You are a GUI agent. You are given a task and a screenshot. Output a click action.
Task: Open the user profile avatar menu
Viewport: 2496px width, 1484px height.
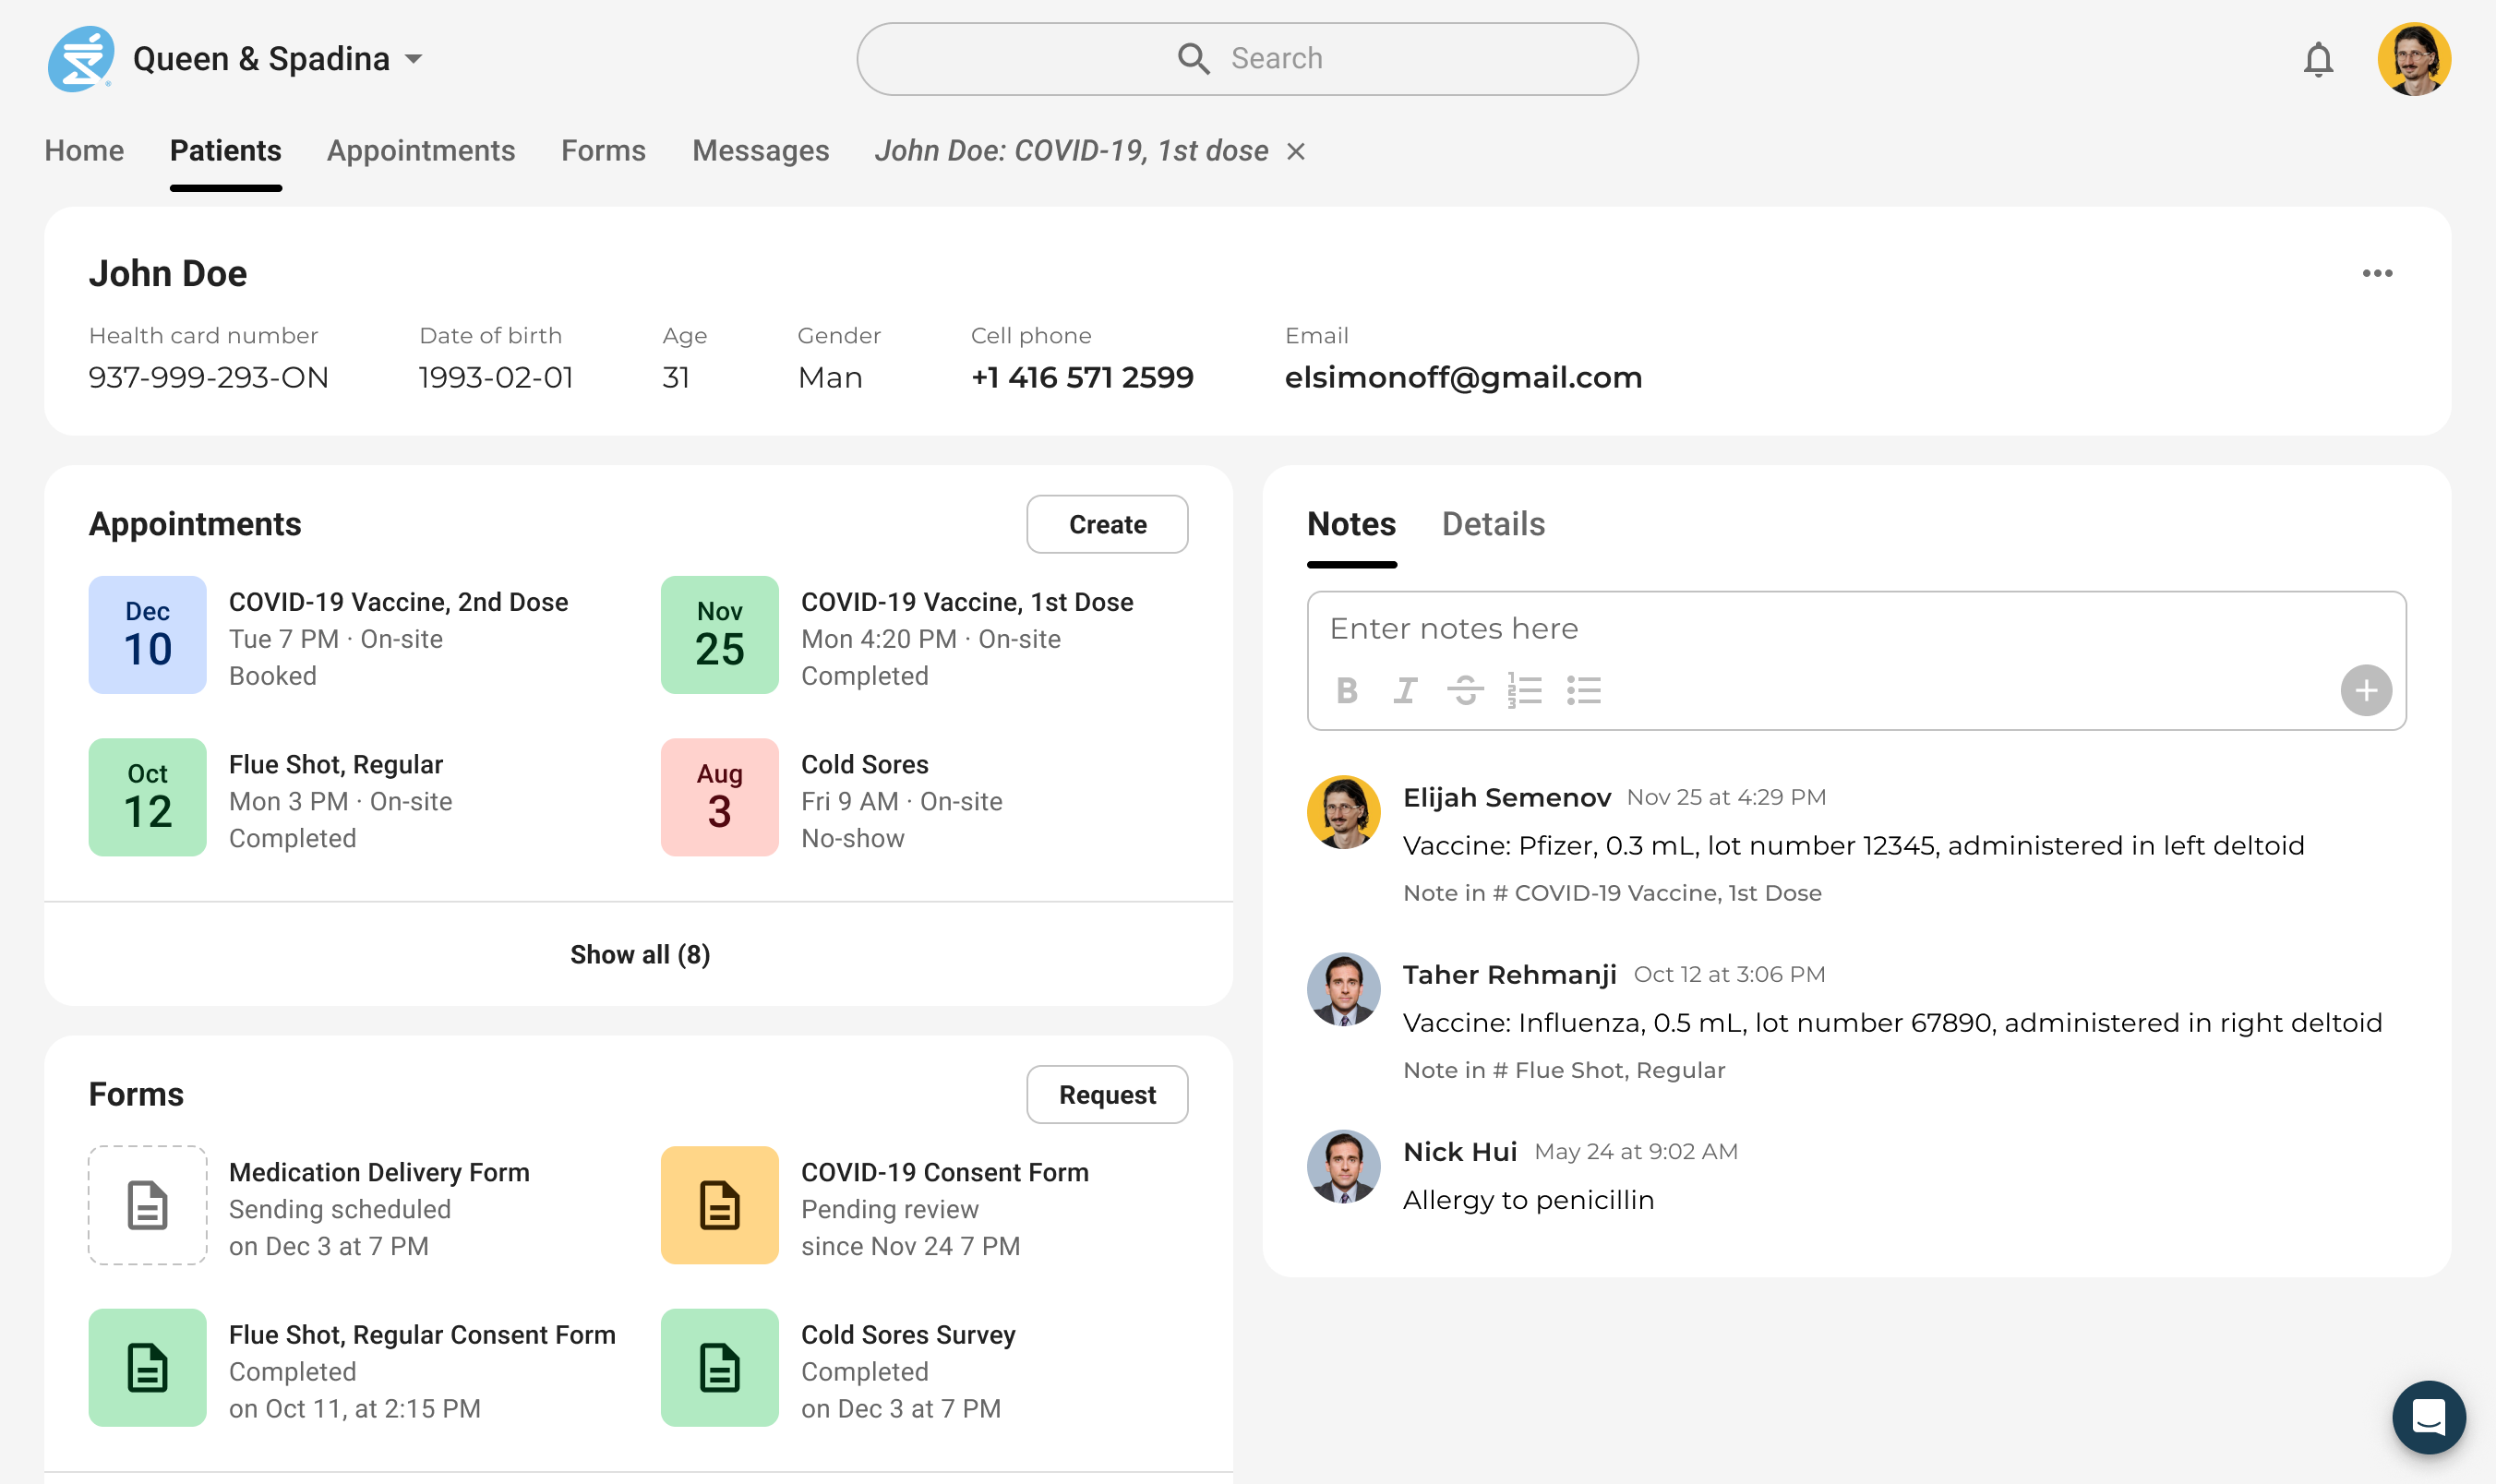2414,59
